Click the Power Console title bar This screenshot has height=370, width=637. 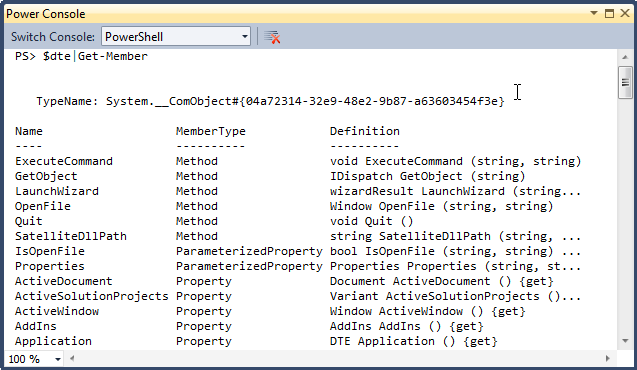point(297,13)
